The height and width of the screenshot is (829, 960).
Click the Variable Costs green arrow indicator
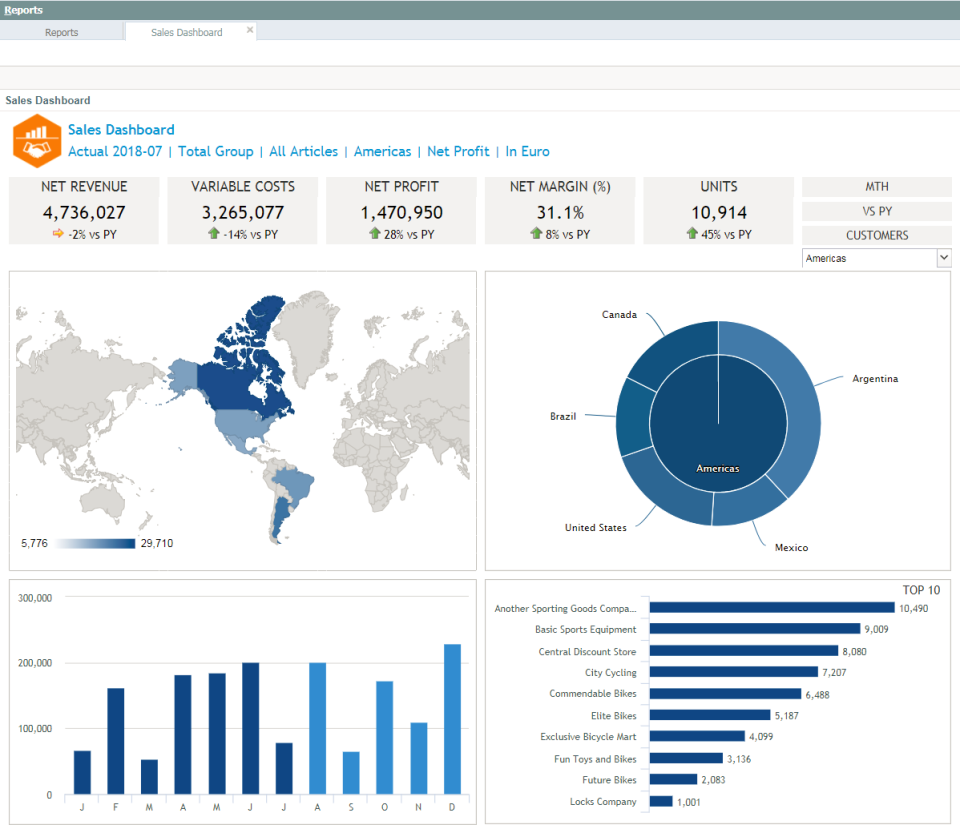pyautogui.click(x=214, y=234)
